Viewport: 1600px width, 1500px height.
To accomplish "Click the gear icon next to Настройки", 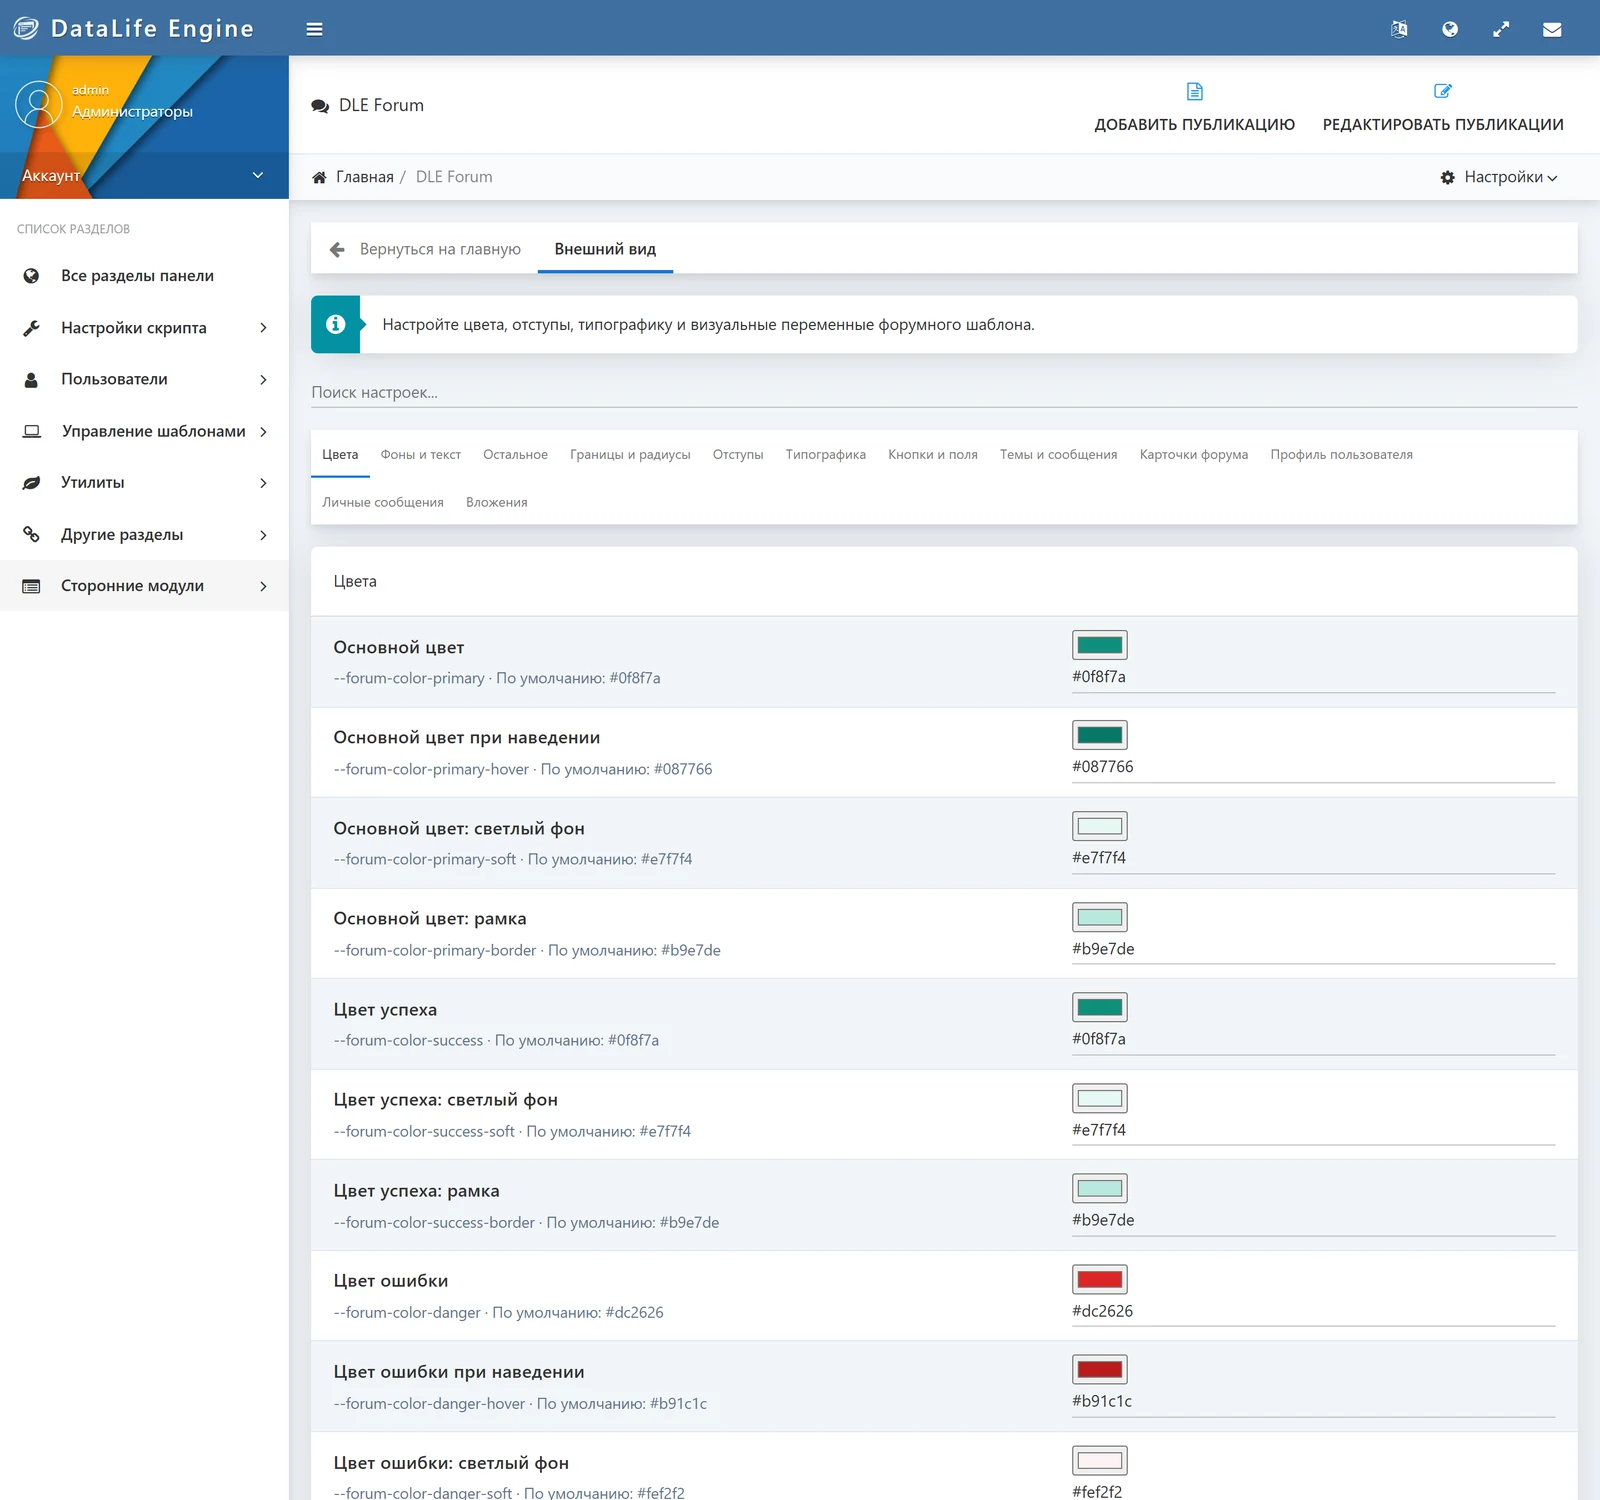I will [x=1447, y=177].
